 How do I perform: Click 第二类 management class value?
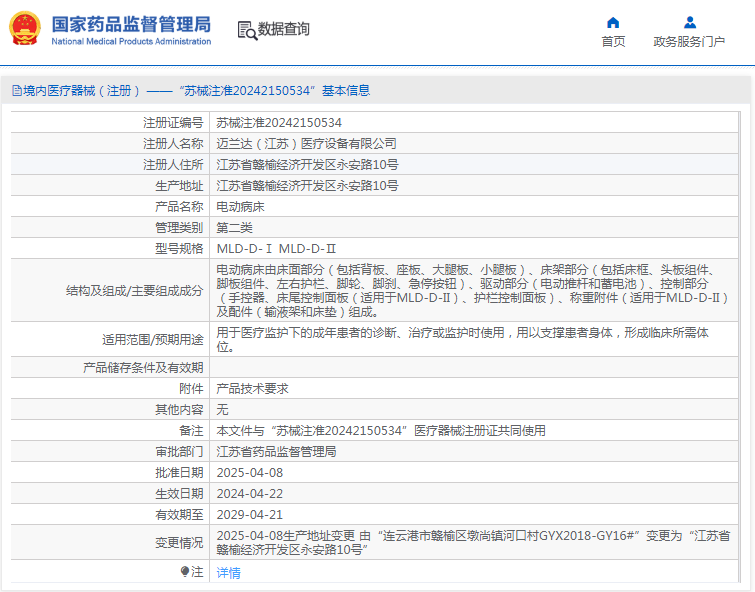pyautogui.click(x=234, y=227)
